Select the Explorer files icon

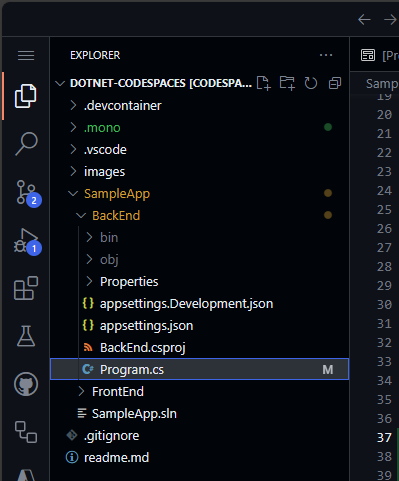[x=26, y=96]
